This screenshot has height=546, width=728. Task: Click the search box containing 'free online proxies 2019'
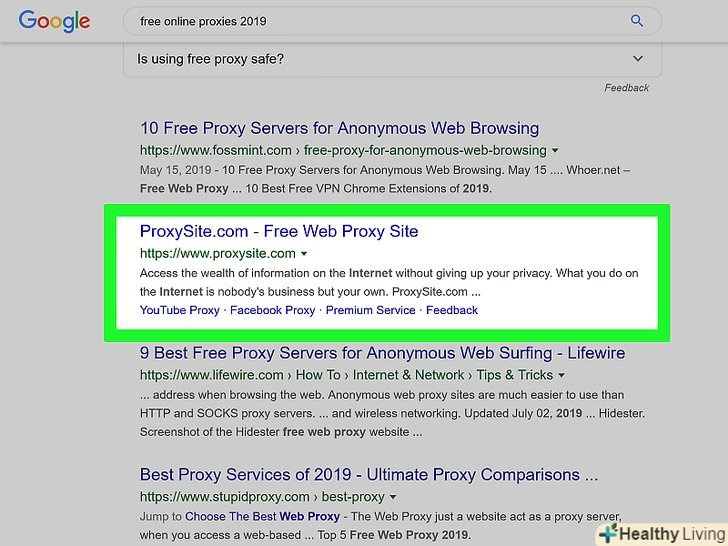click(x=392, y=21)
